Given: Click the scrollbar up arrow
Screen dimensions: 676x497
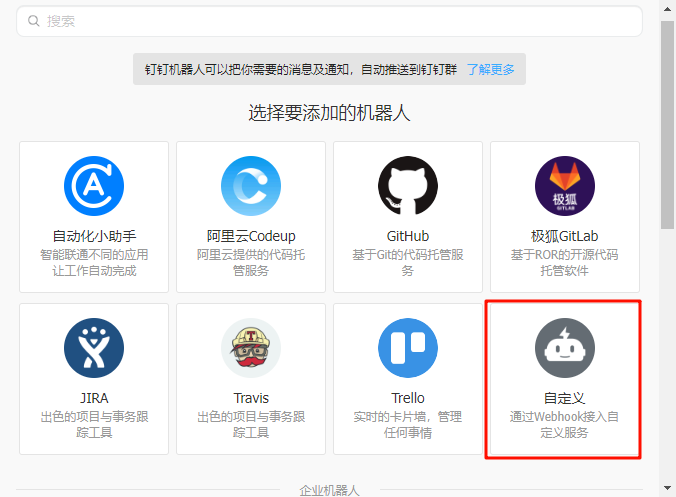Looking at the screenshot, I should coord(667,9).
